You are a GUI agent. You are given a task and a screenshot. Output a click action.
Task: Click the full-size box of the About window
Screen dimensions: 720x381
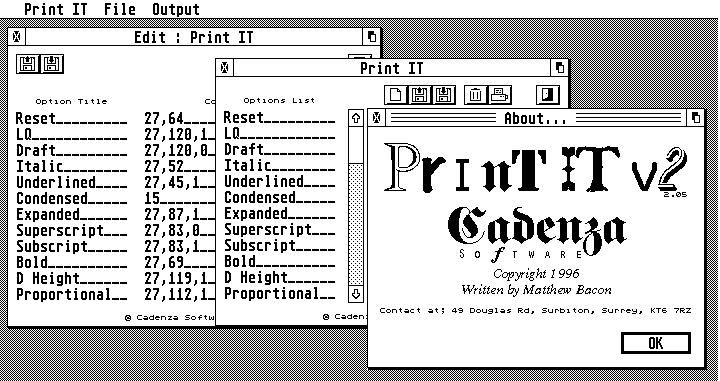pyautogui.click(x=696, y=118)
